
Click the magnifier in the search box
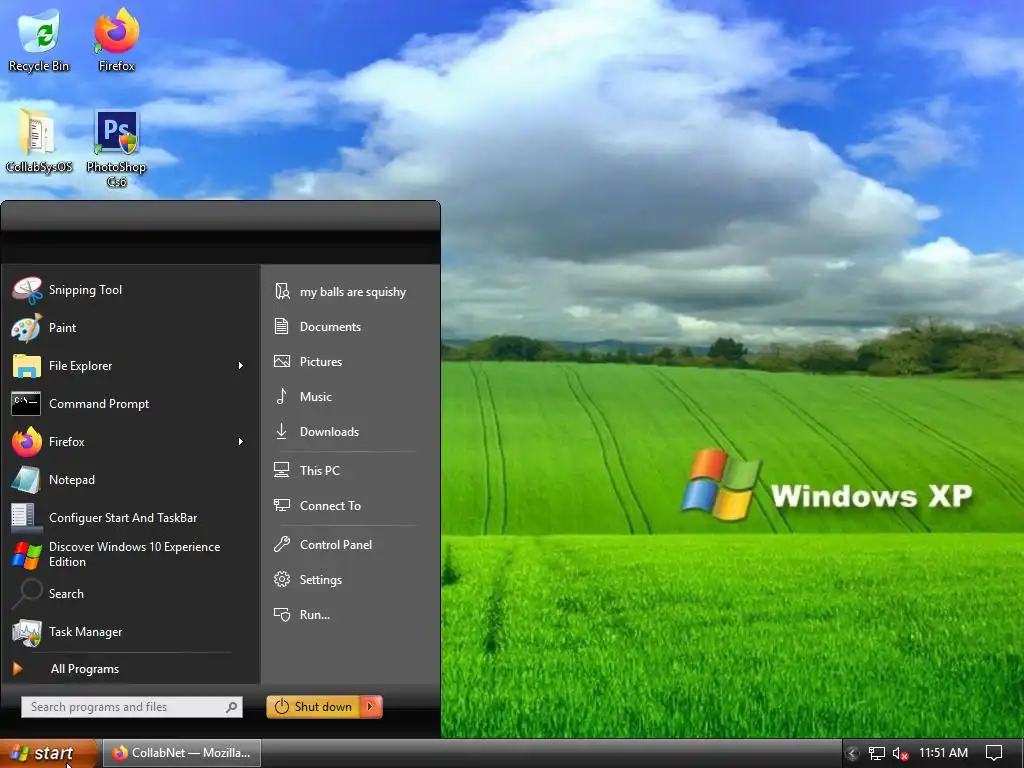coord(231,707)
